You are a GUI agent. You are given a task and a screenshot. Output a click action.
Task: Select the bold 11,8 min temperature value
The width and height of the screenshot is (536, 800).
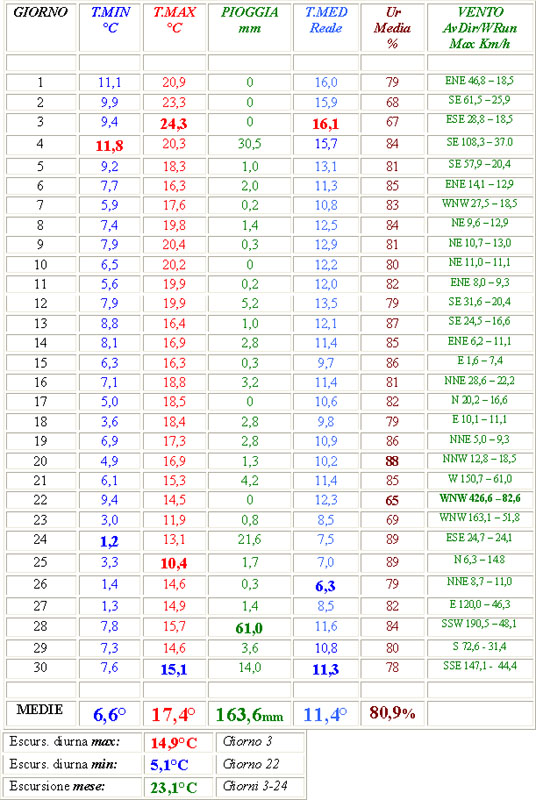pos(109,146)
